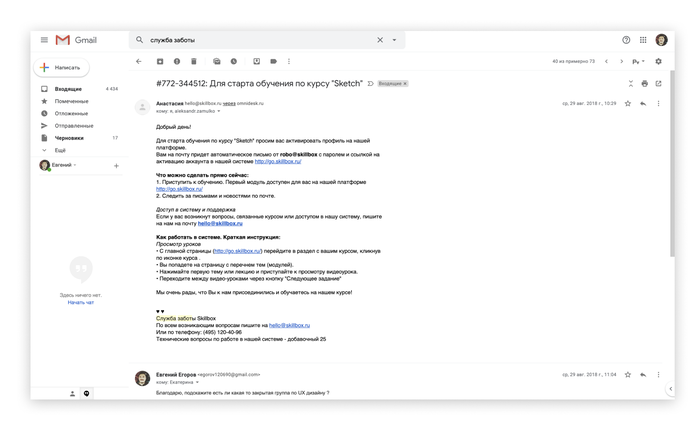Go to the older conversation arrow

(621, 61)
